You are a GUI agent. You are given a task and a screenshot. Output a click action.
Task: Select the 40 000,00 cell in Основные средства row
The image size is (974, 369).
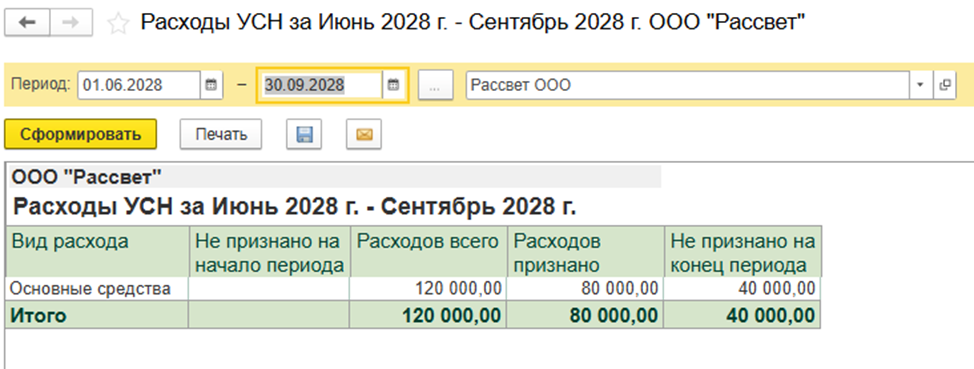743,289
